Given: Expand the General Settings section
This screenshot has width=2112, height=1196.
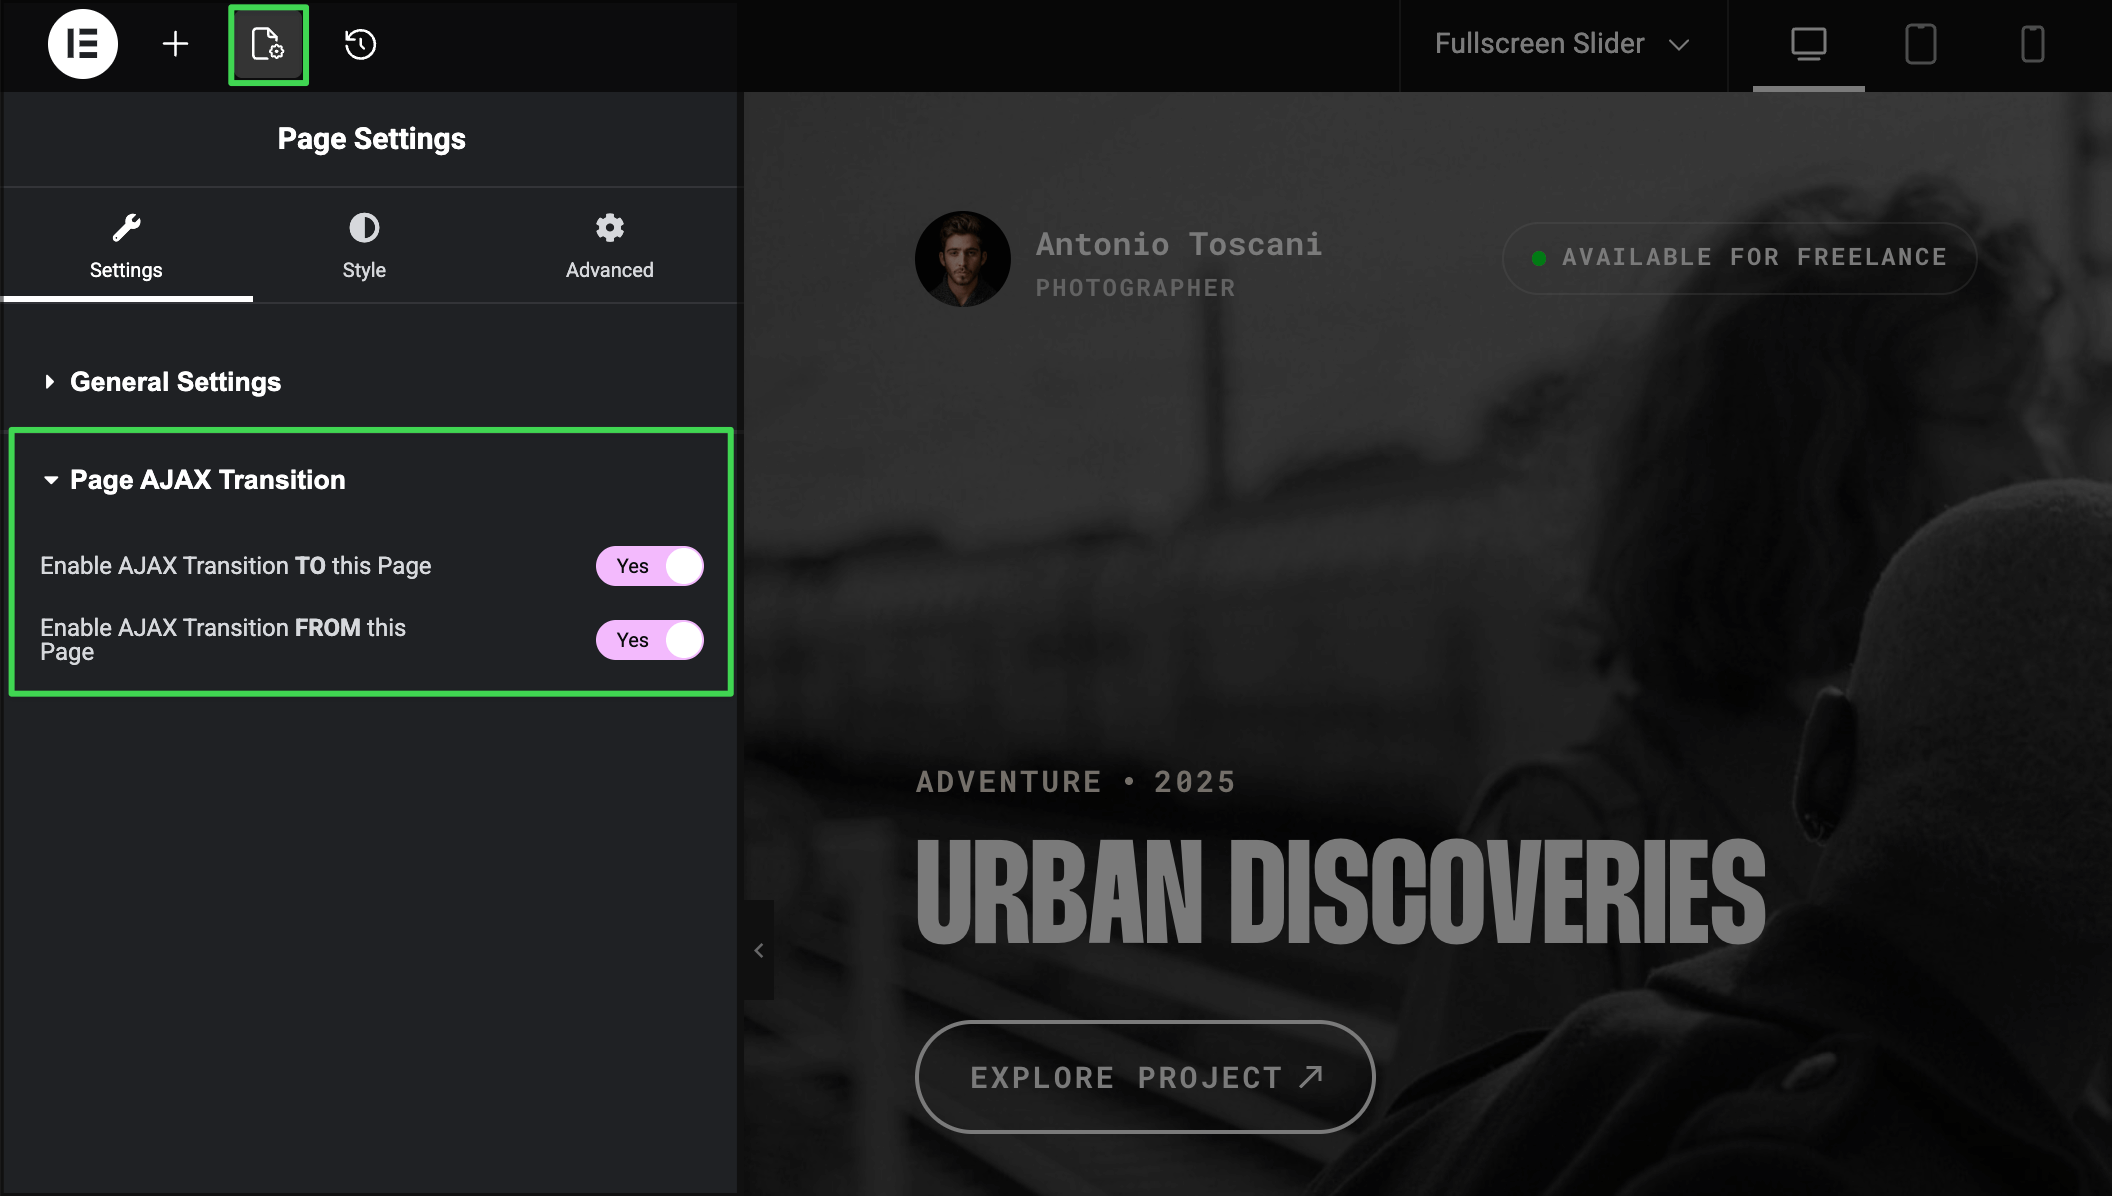Looking at the screenshot, I should pos(175,382).
